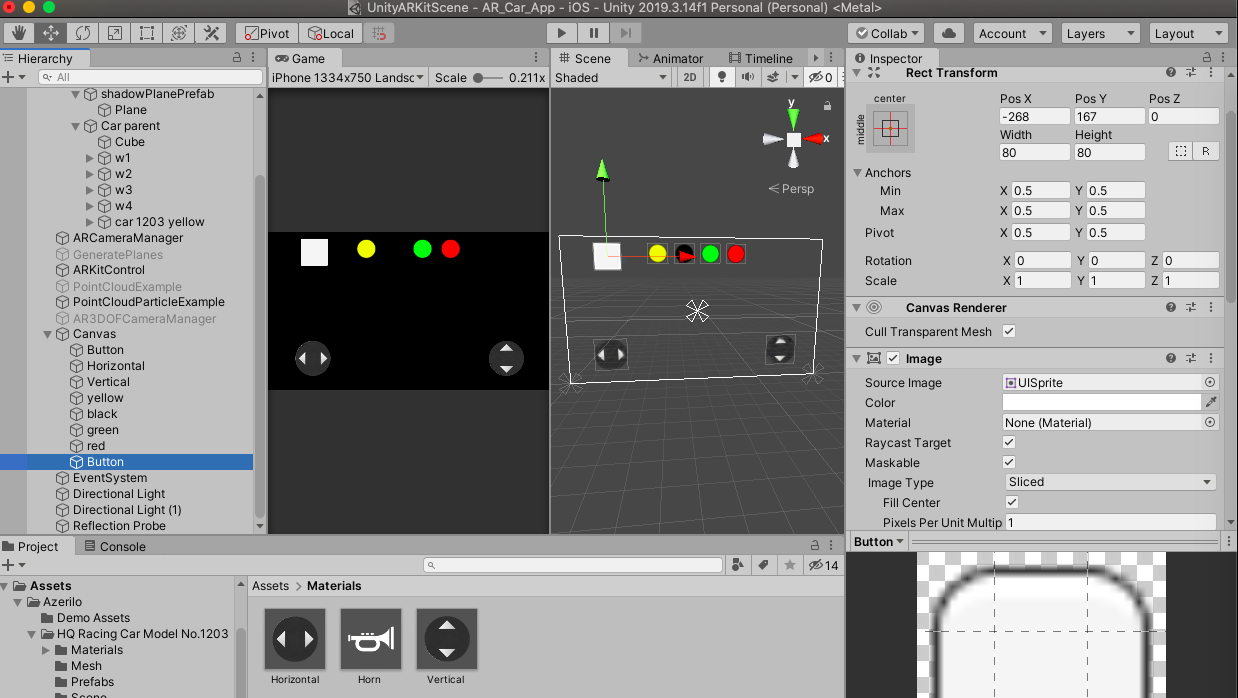Open the Image Type dropdown
The image size is (1238, 698).
pos(1109,482)
